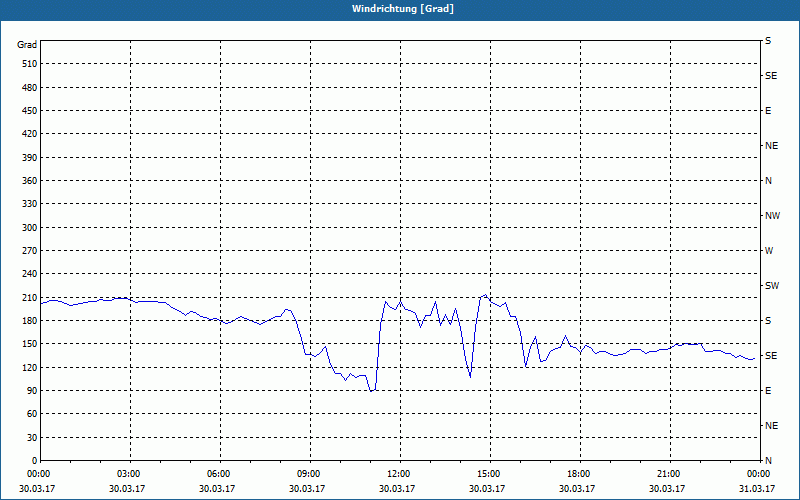Click the 09:00 time label

(310, 474)
